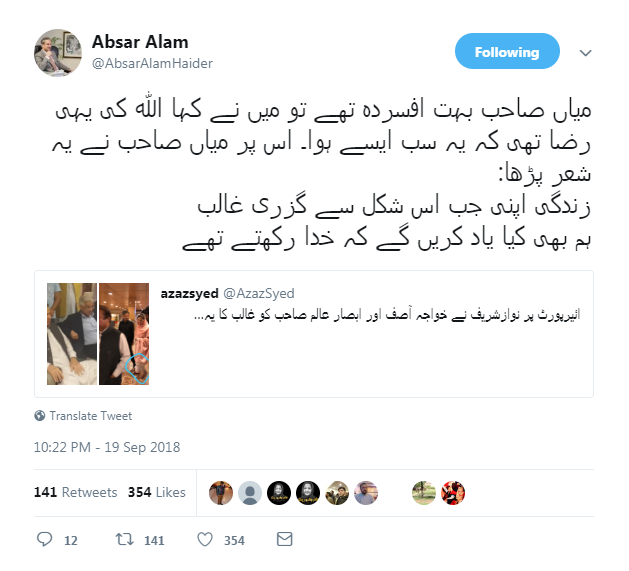Send tweet via direct message envelope icon
629x571 pixels.
coord(284,539)
